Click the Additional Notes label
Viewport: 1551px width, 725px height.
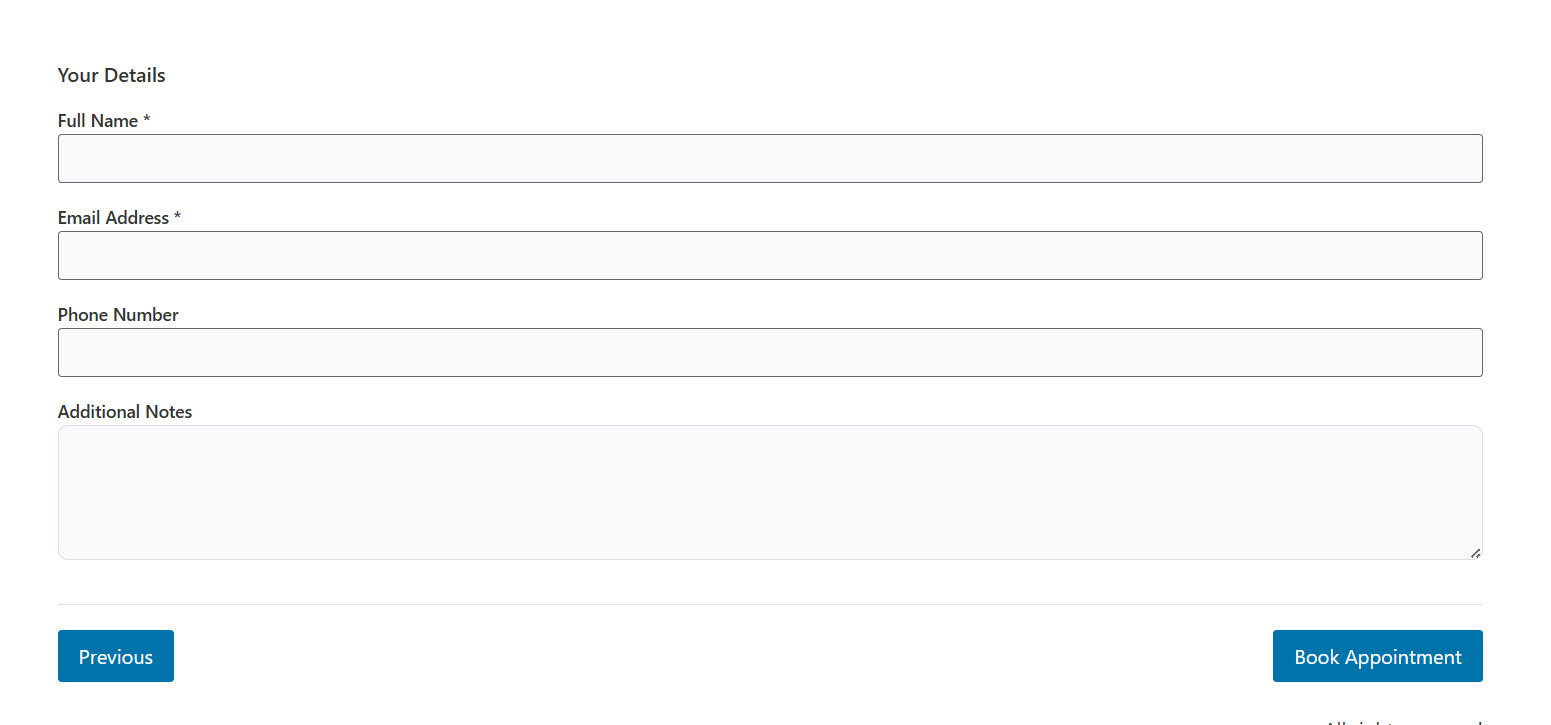pos(124,411)
